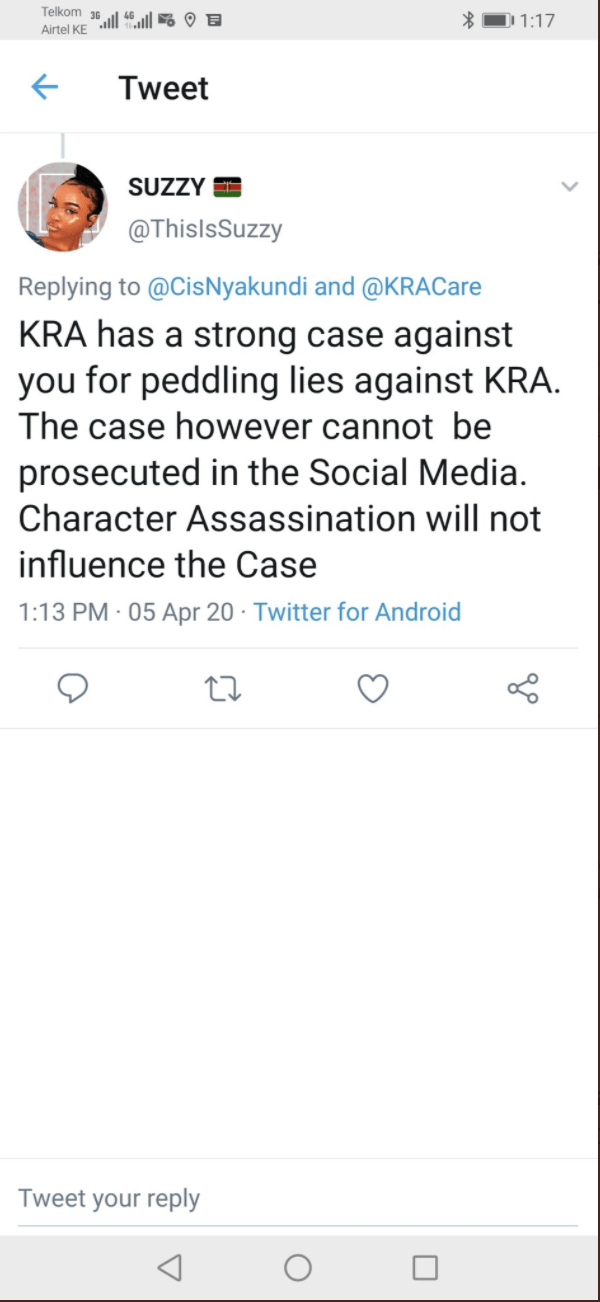Tap the SUZZY display name

pyautogui.click(x=167, y=187)
